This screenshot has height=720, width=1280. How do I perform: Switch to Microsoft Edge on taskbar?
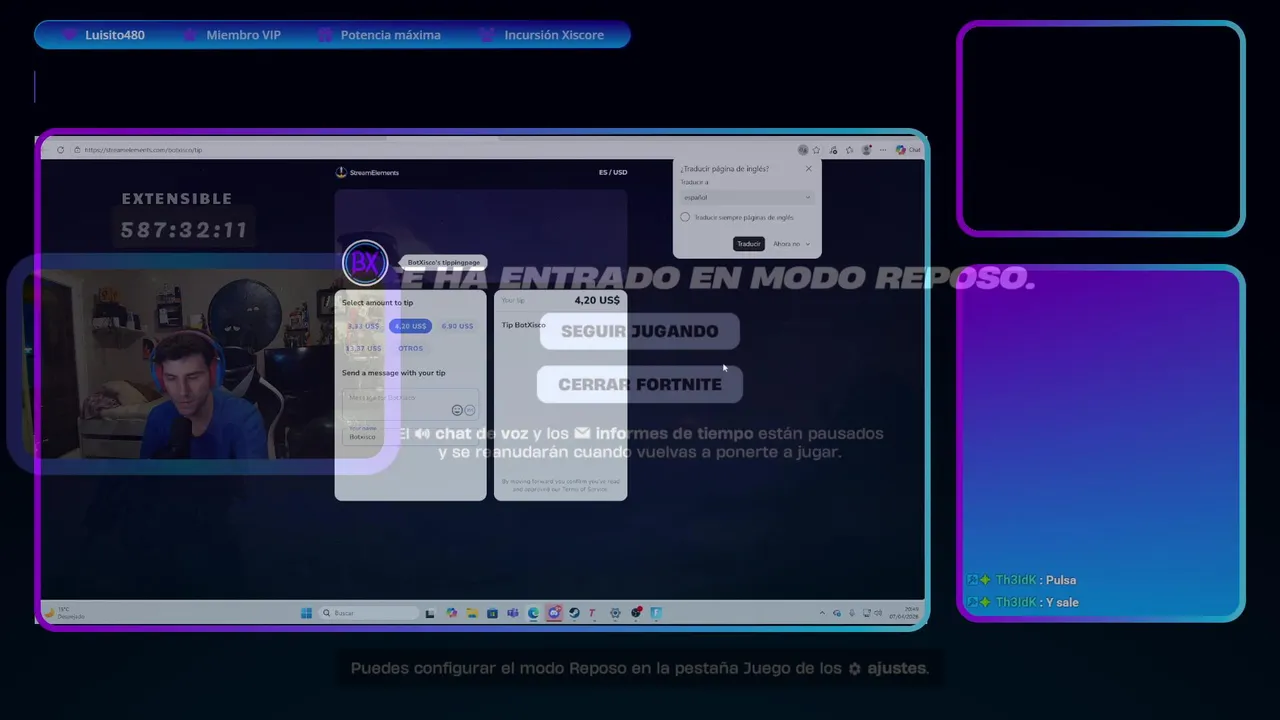(533, 613)
